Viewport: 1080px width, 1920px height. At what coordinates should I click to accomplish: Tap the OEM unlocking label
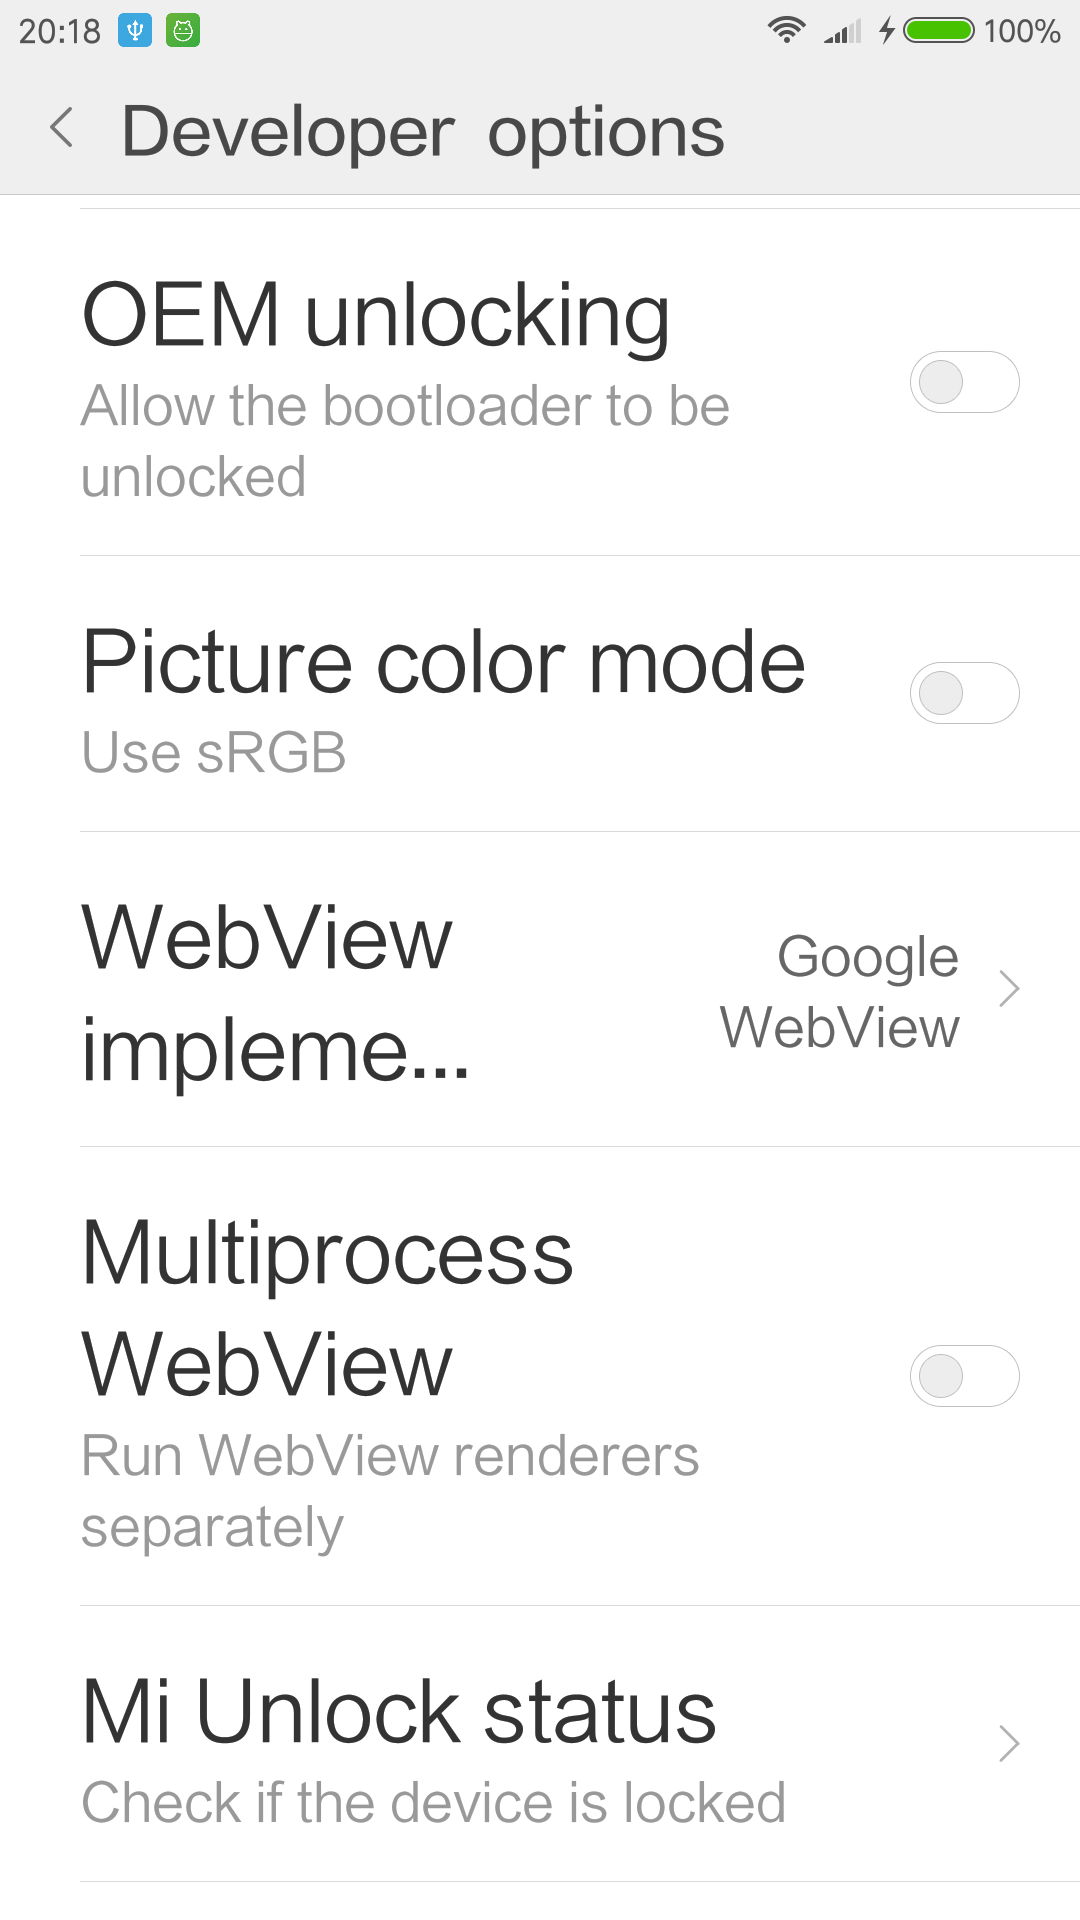coord(375,316)
